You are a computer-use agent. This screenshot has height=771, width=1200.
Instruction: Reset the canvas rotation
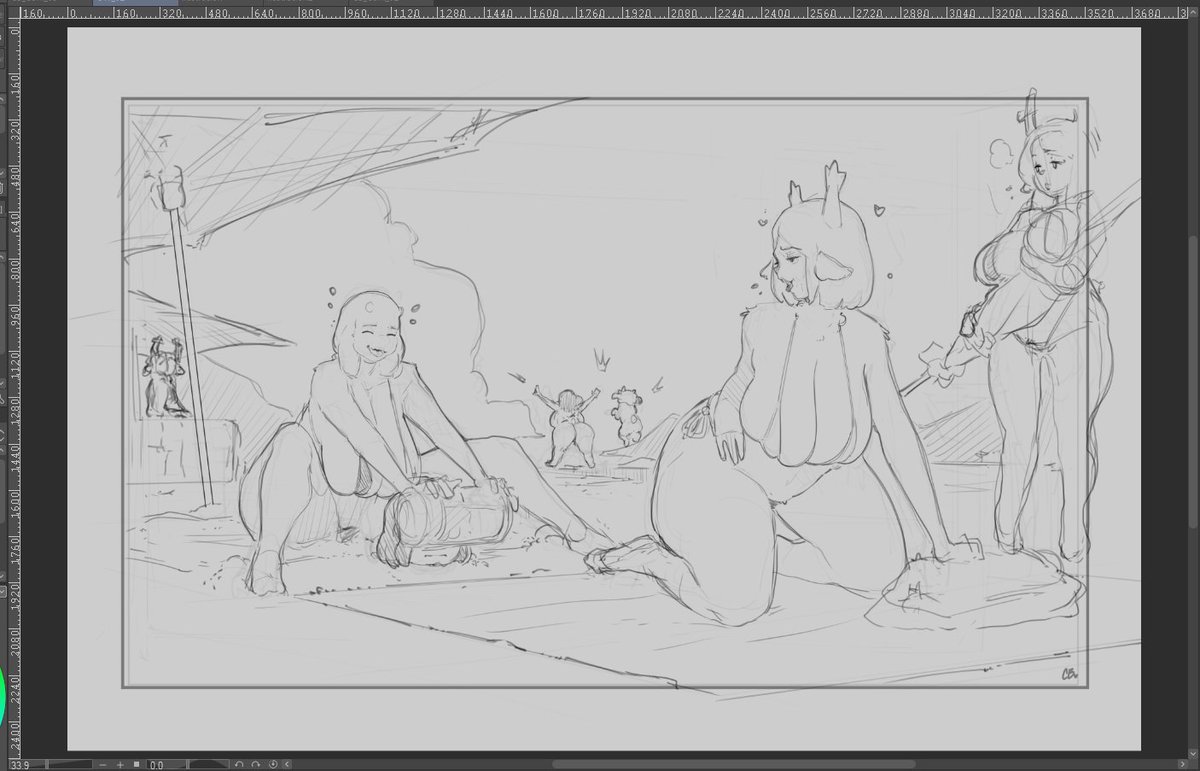273,765
